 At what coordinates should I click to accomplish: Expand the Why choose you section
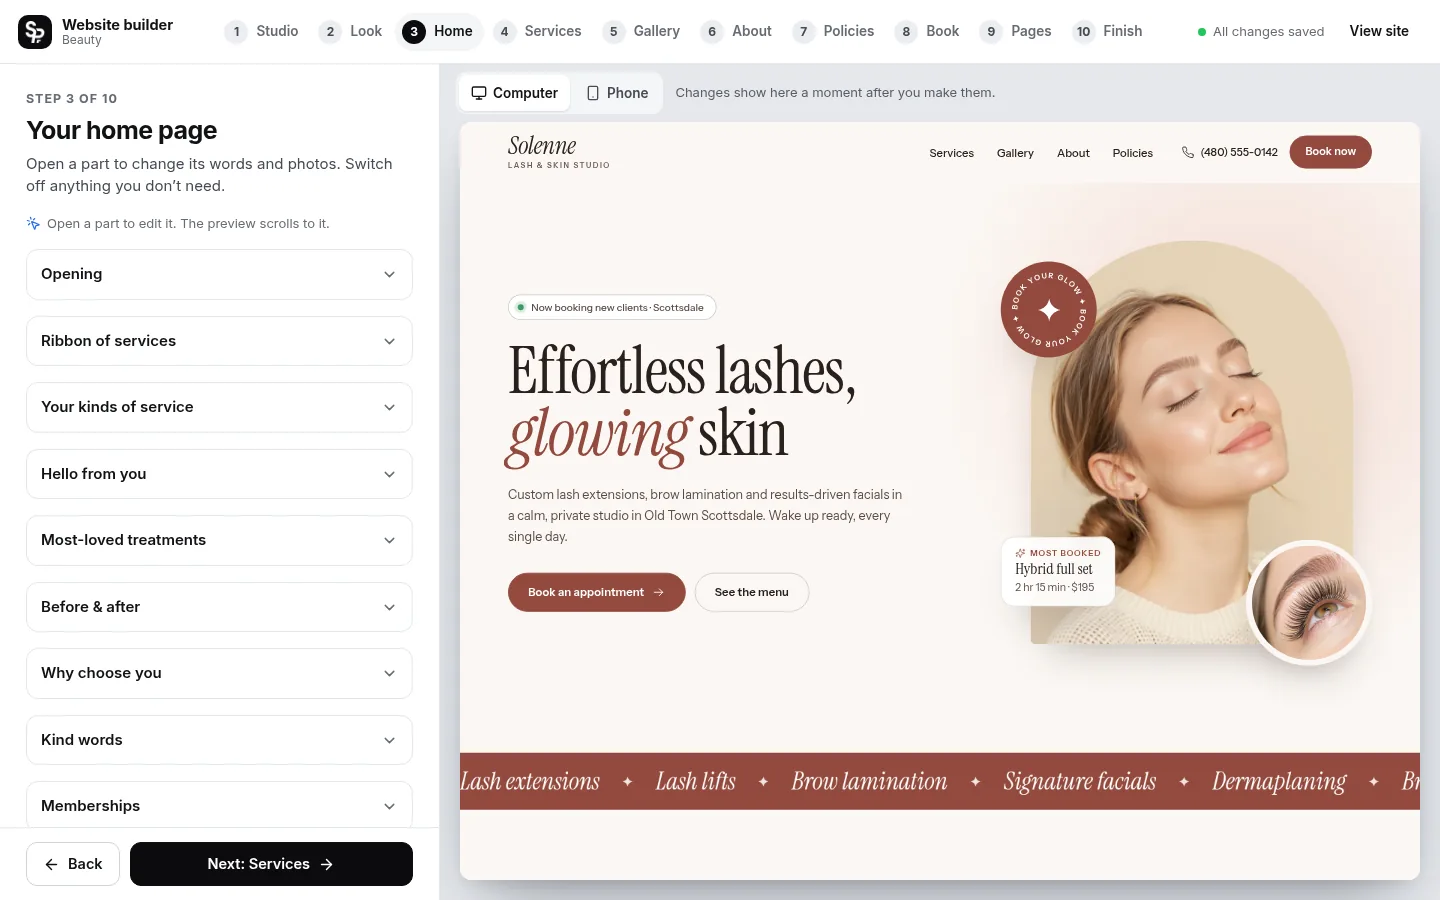click(219, 673)
